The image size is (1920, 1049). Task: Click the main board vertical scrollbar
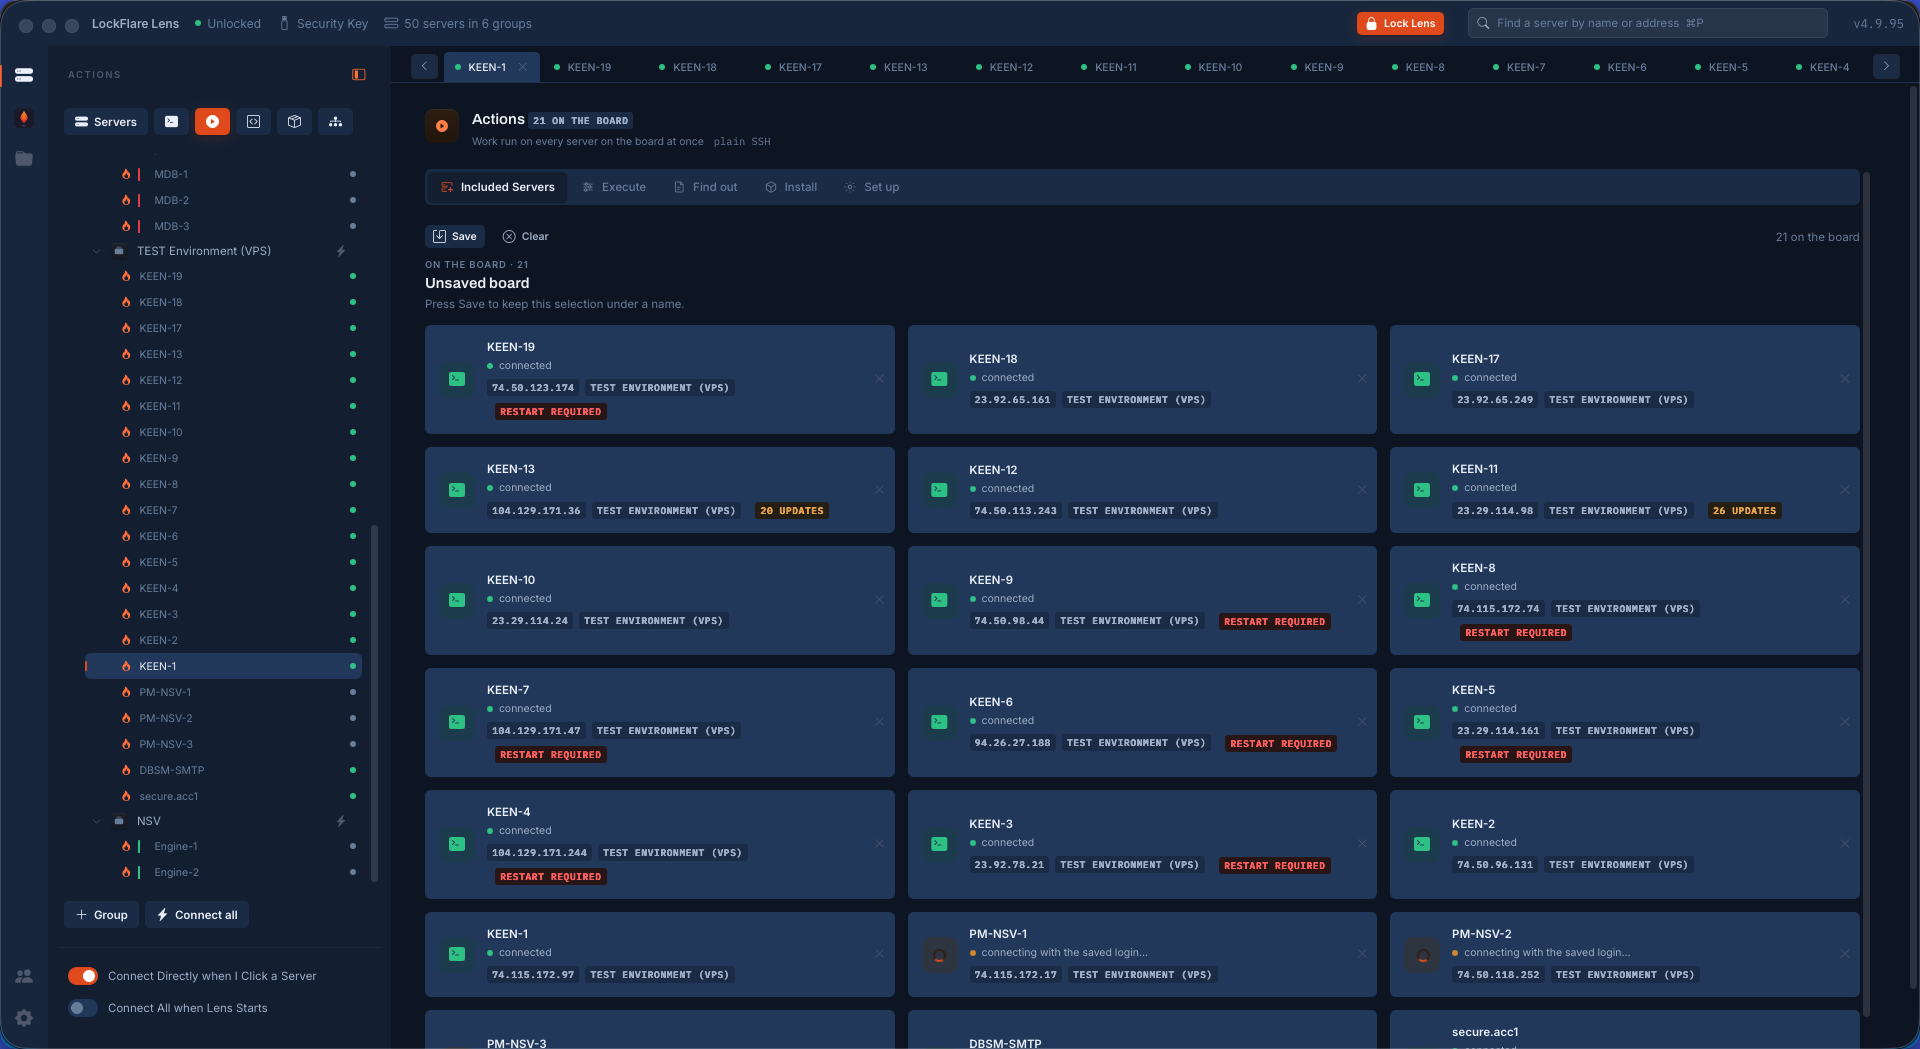1866,595
